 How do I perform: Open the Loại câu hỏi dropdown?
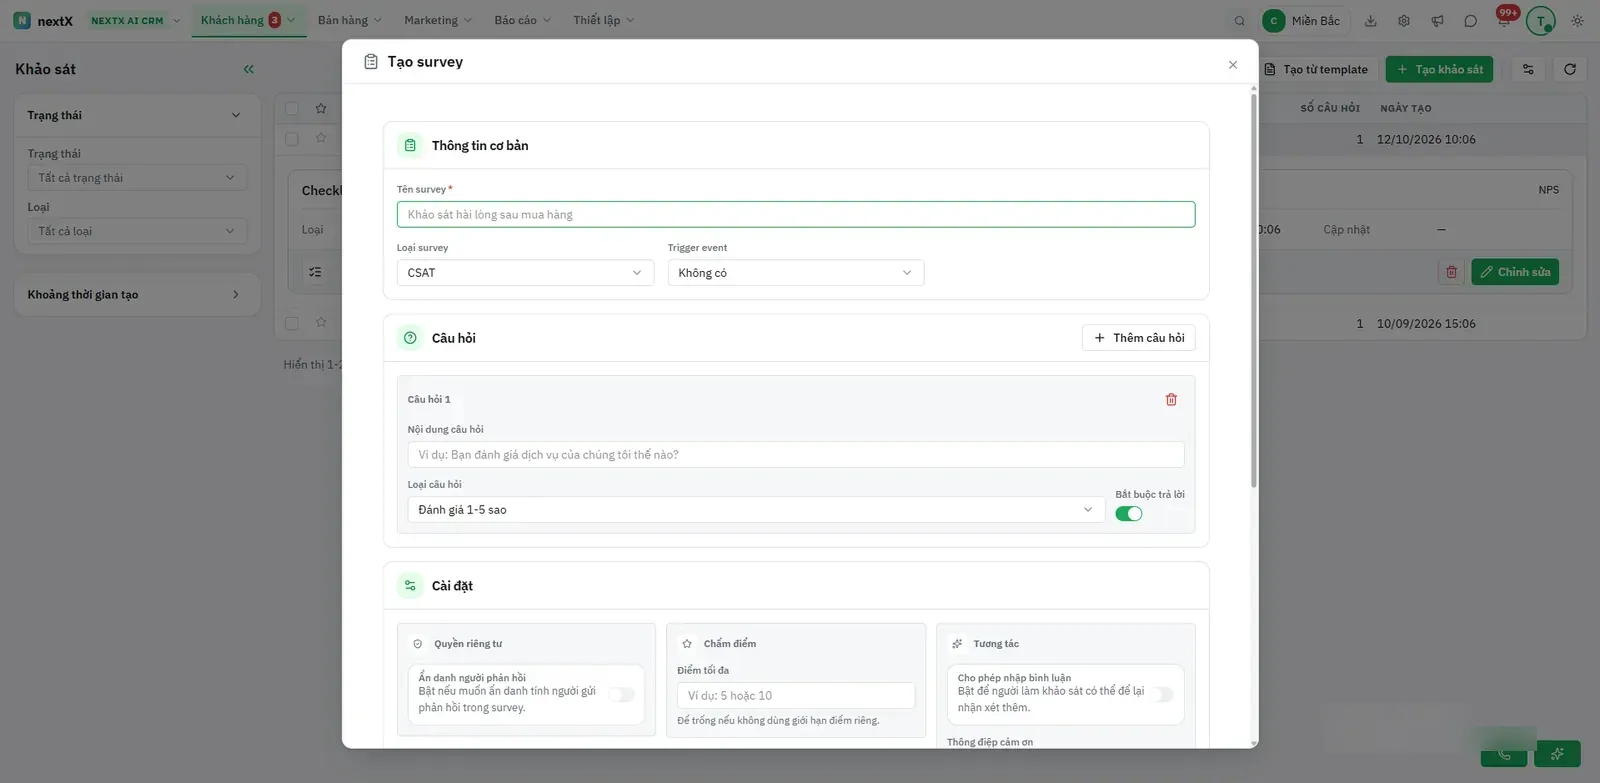[756, 510]
